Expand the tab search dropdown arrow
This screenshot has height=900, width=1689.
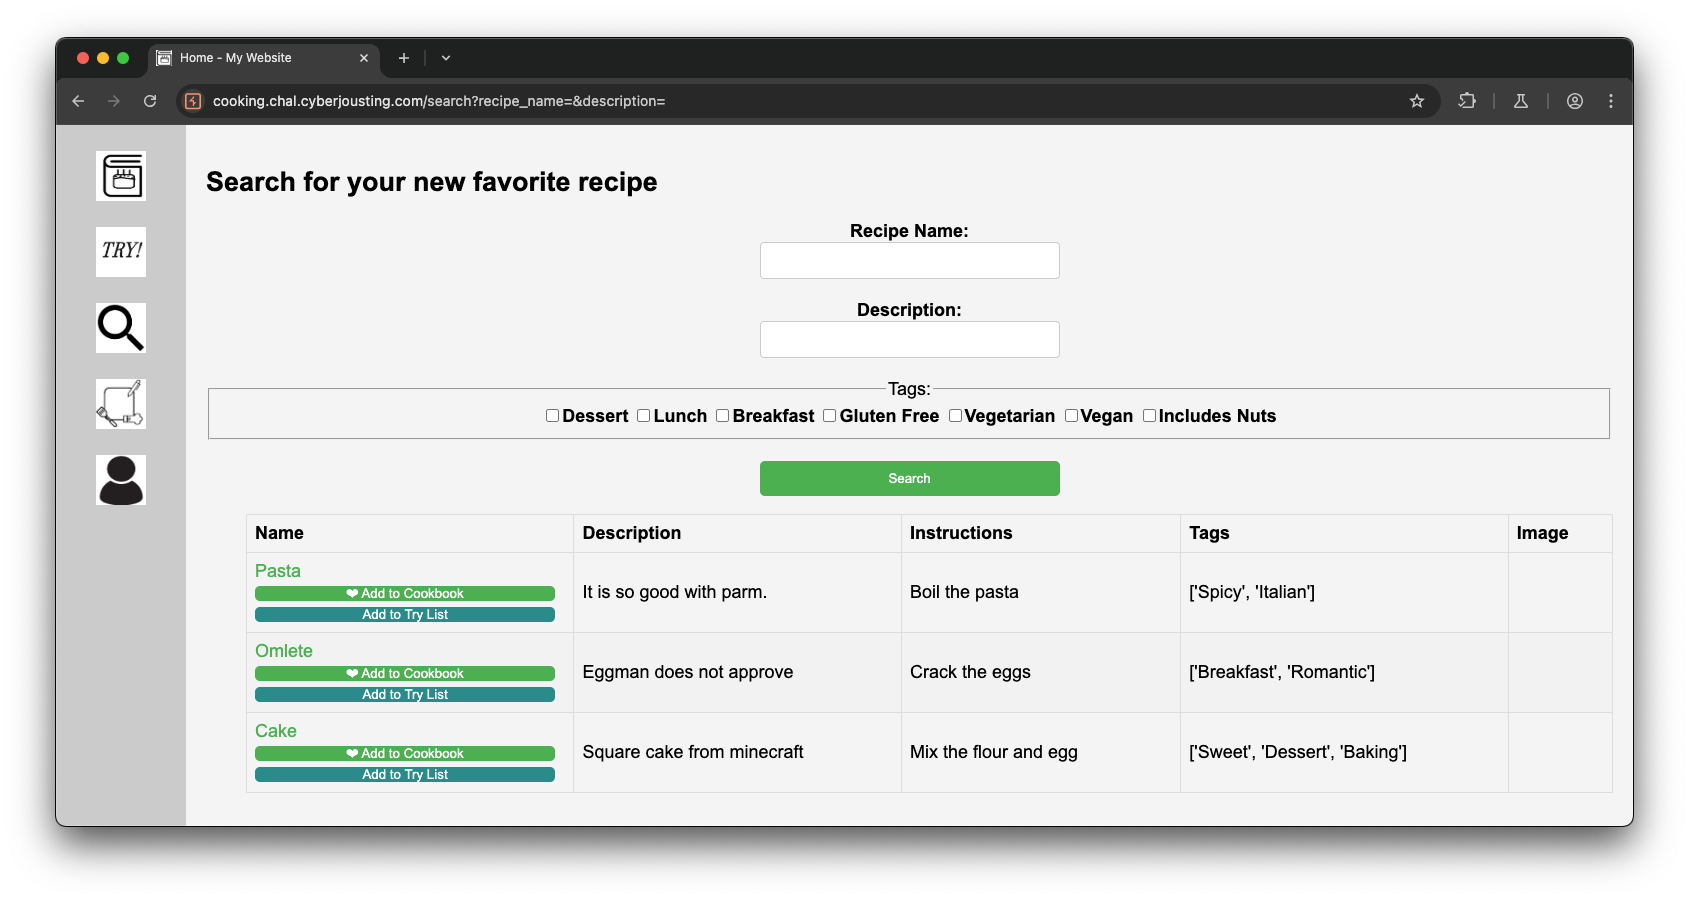tap(446, 58)
